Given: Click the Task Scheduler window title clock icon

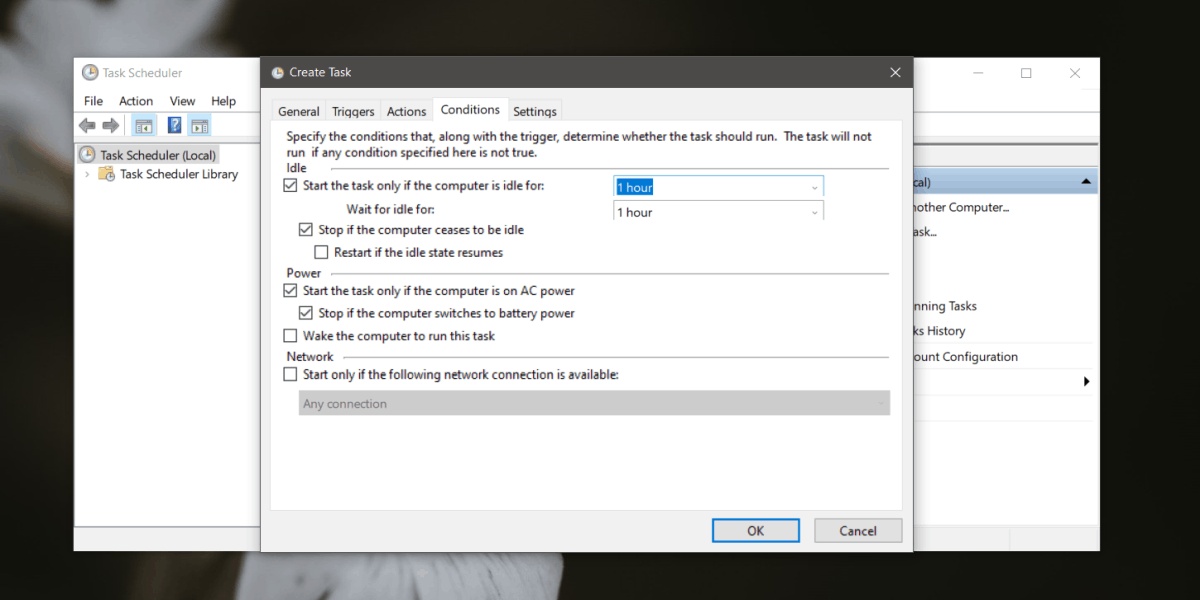Looking at the screenshot, I should [x=90, y=73].
